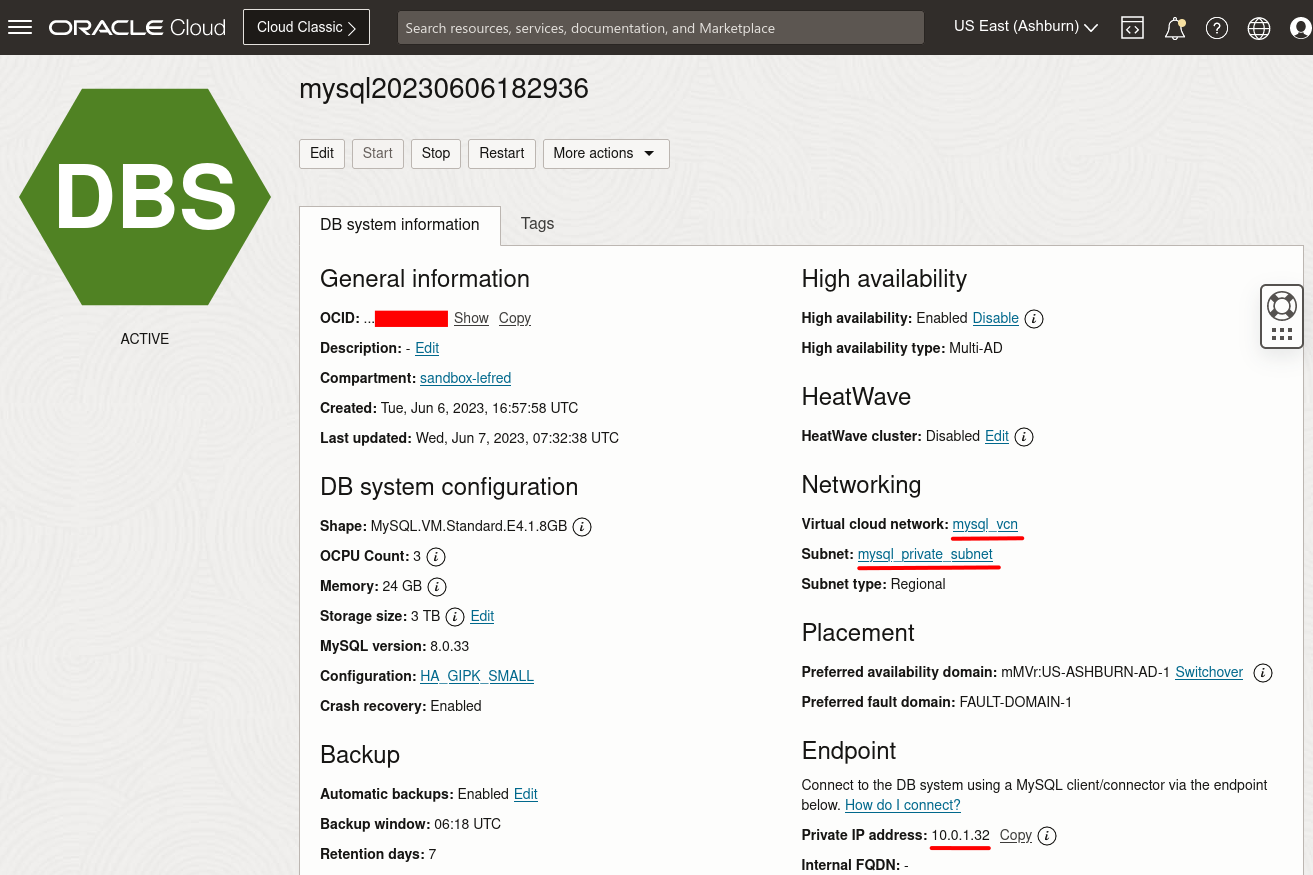Change language via the globe icon
Screen dimensions: 1313x875
point(1258,27)
